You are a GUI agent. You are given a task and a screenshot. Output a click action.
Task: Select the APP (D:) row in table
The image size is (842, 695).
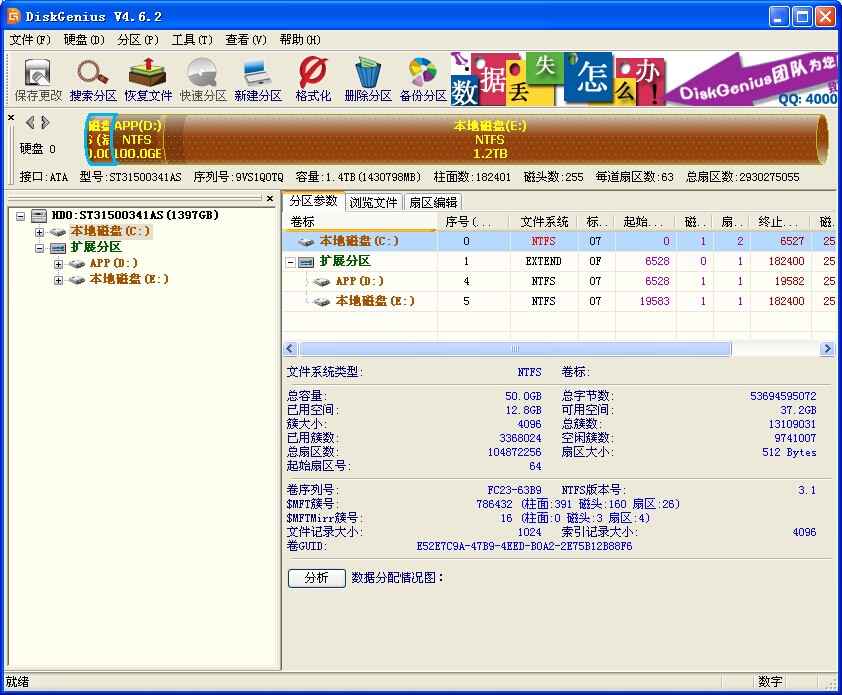[559, 281]
